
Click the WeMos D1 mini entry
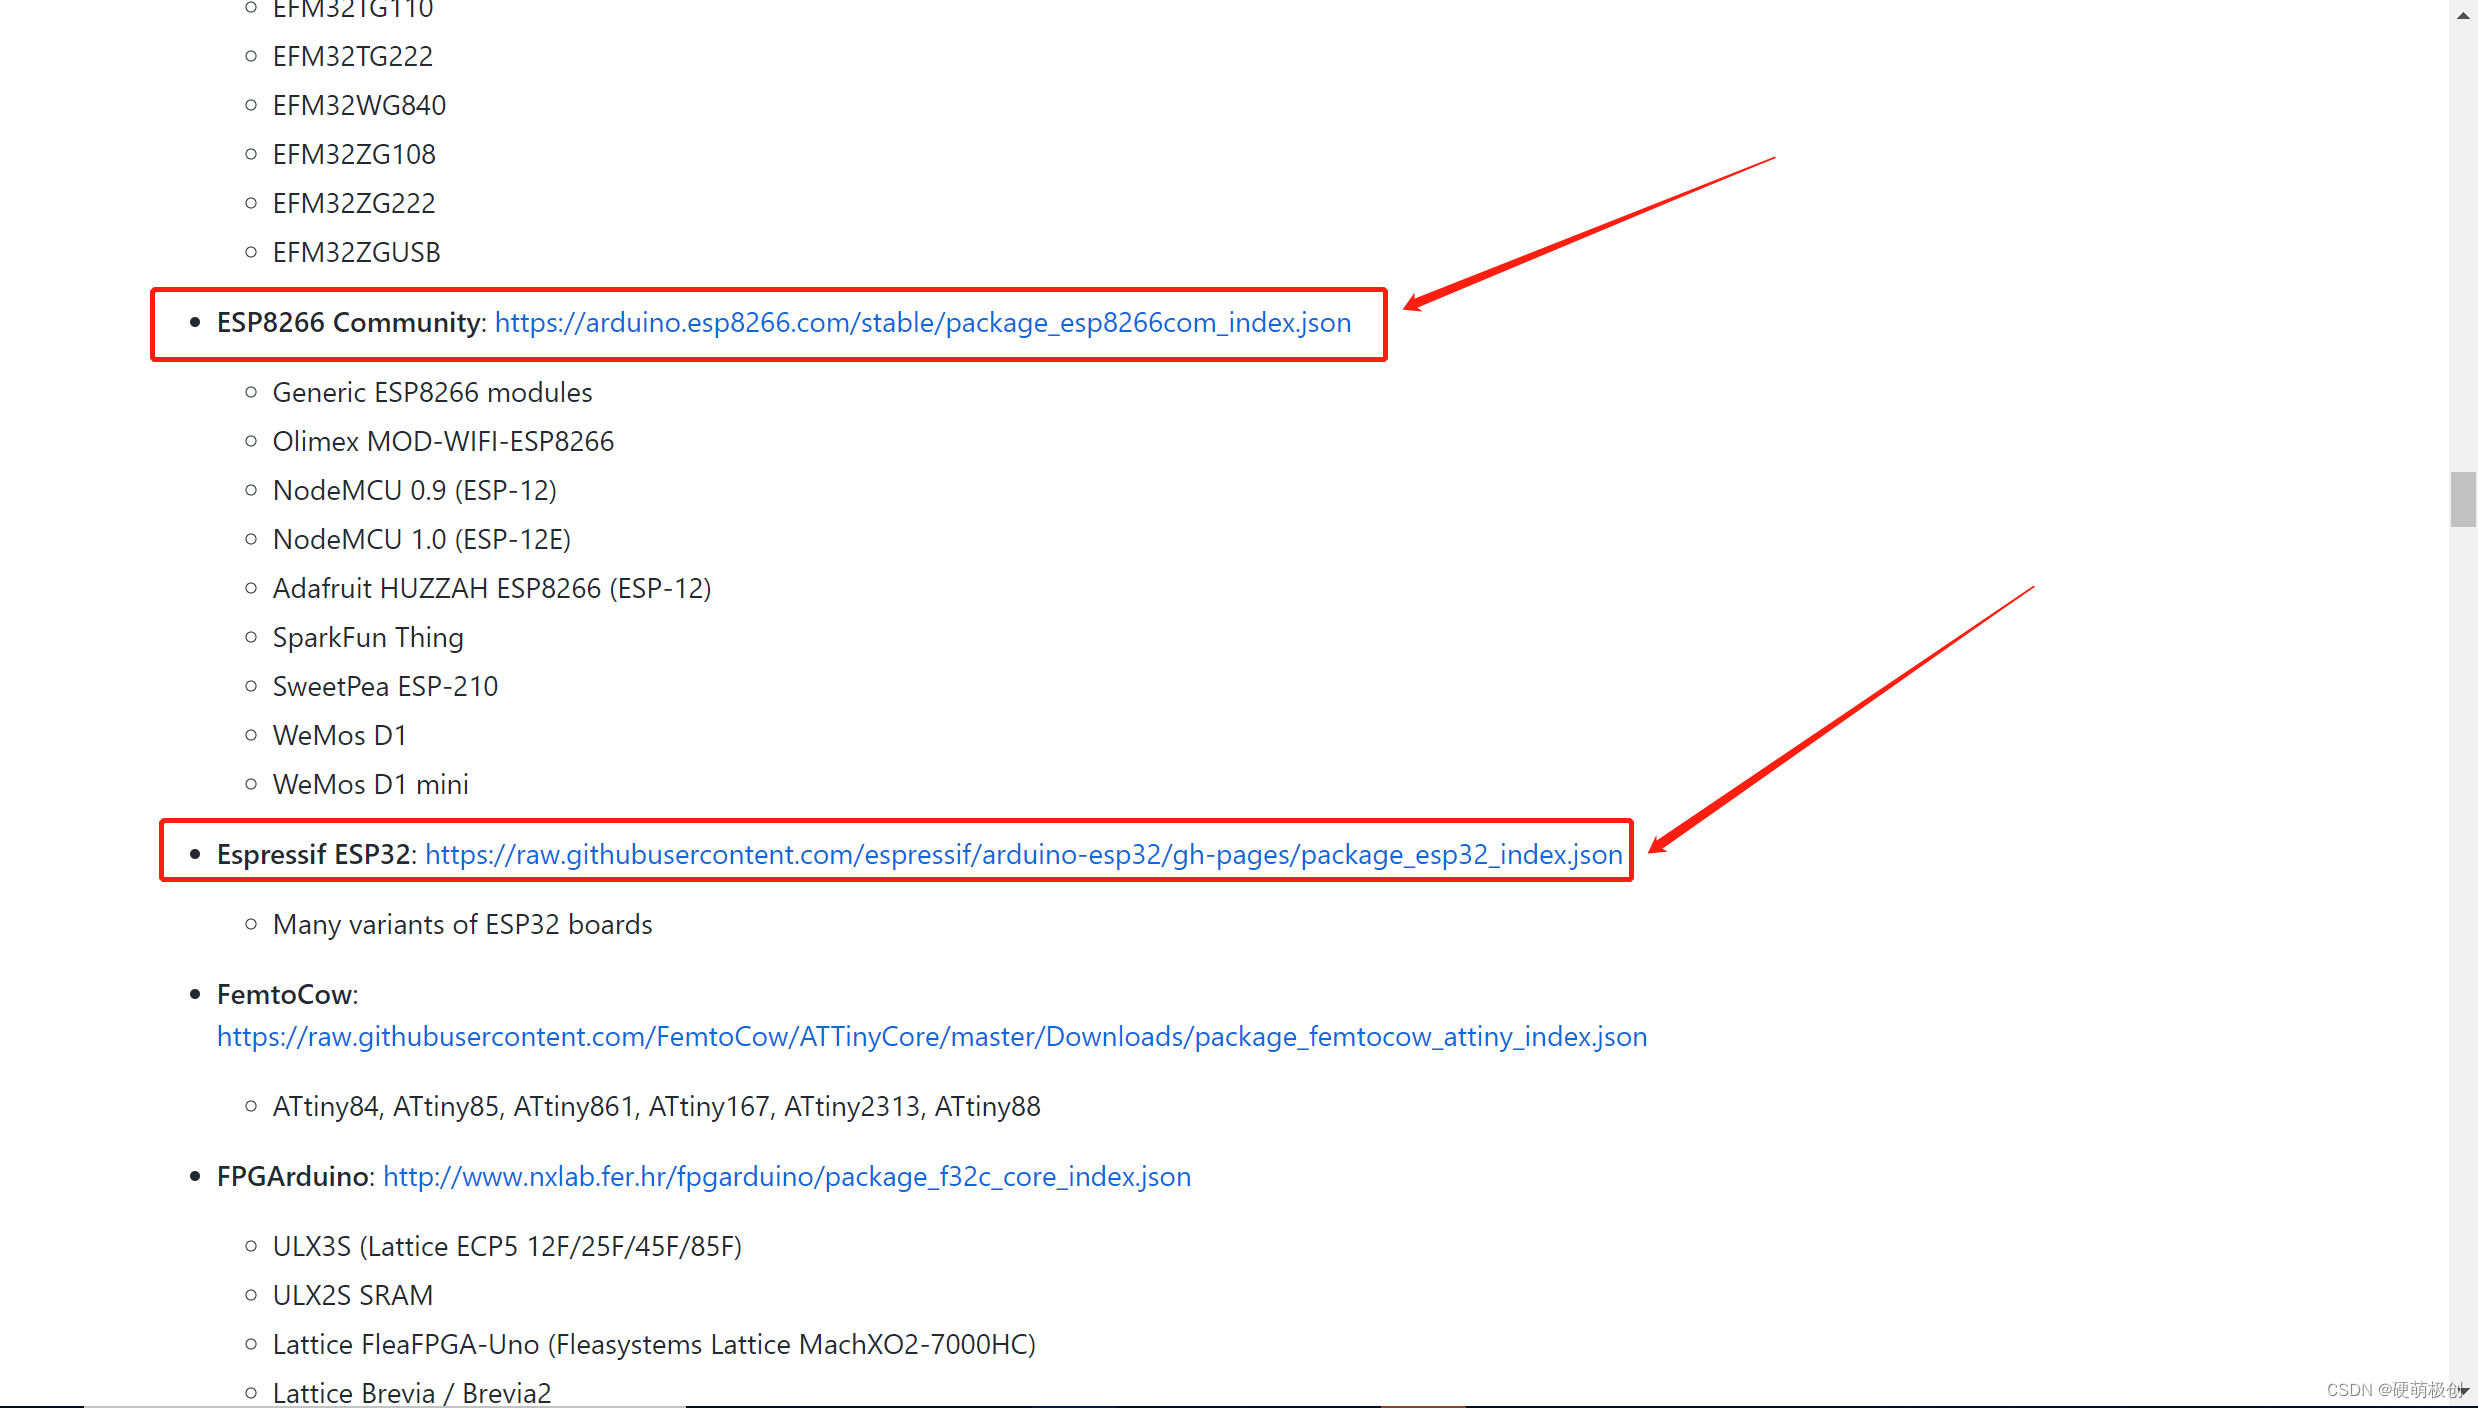tap(370, 785)
